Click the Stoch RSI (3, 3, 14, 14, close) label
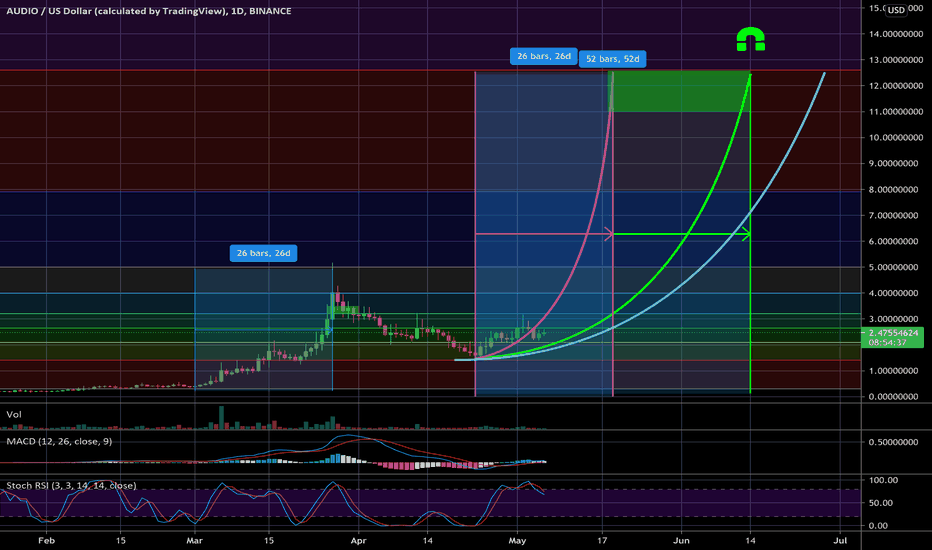Image resolution: width=932 pixels, height=550 pixels. tap(71, 485)
